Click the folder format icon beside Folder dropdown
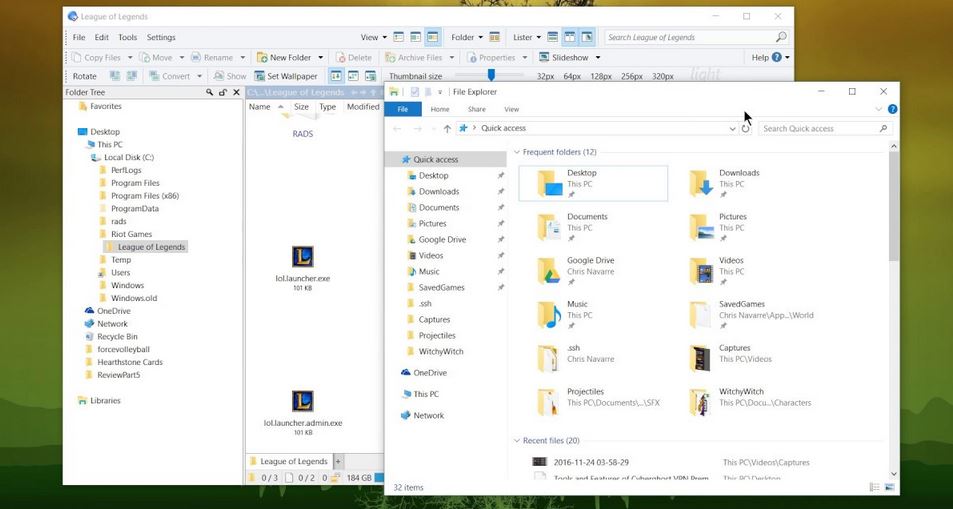This screenshot has width=953, height=509. [x=495, y=37]
